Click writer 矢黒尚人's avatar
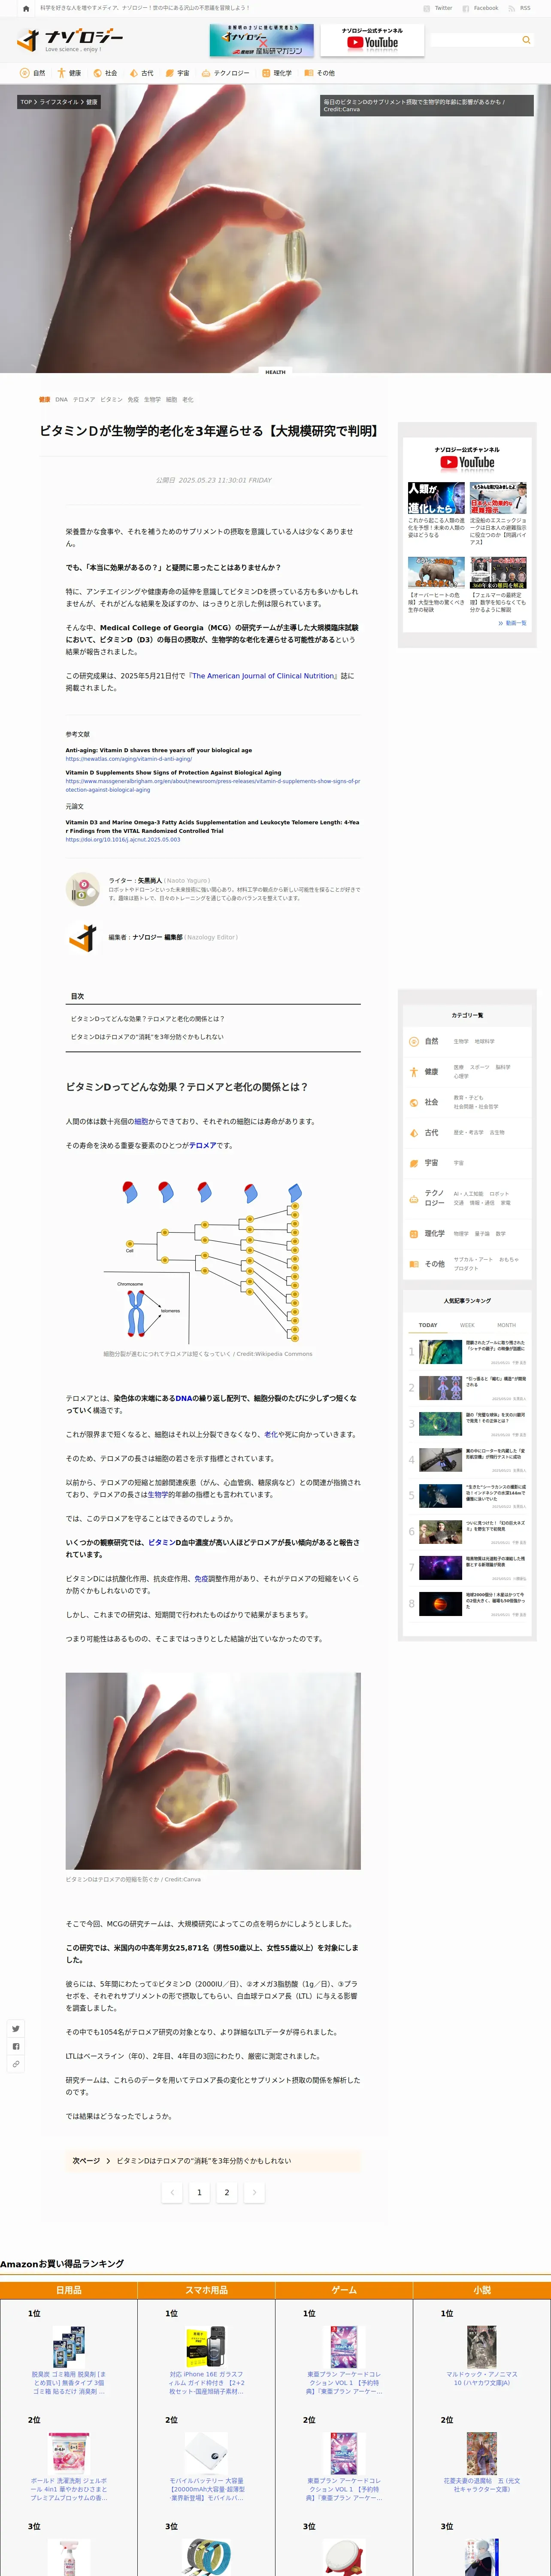This screenshot has height=2576, width=551. (x=82, y=889)
